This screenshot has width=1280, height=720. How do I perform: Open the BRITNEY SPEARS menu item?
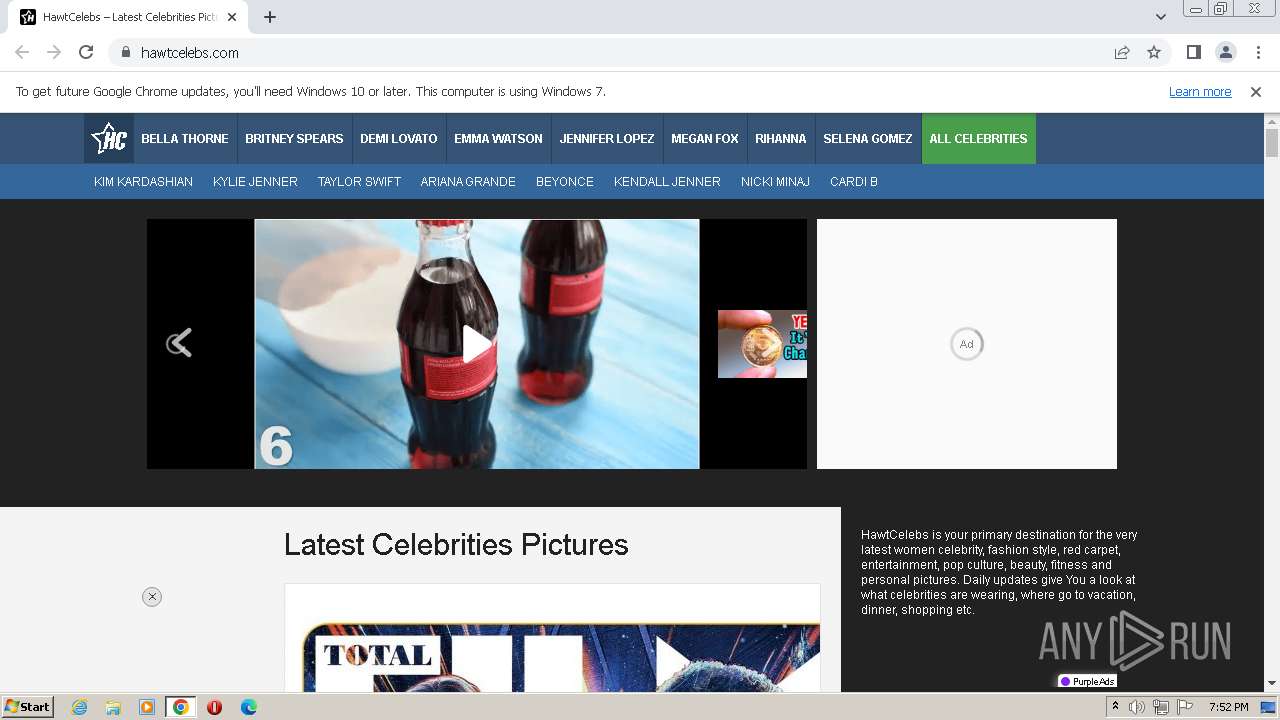(294, 138)
